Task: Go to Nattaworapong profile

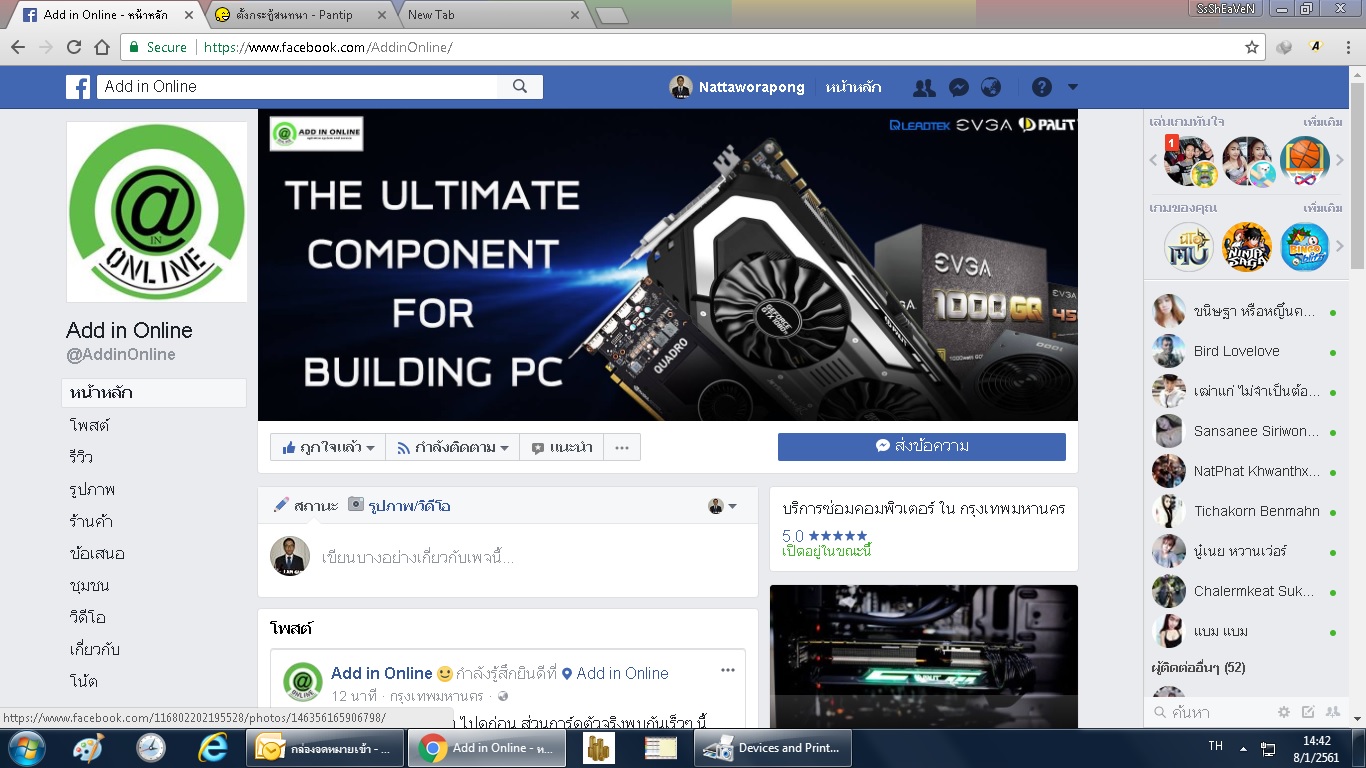Action: click(737, 87)
